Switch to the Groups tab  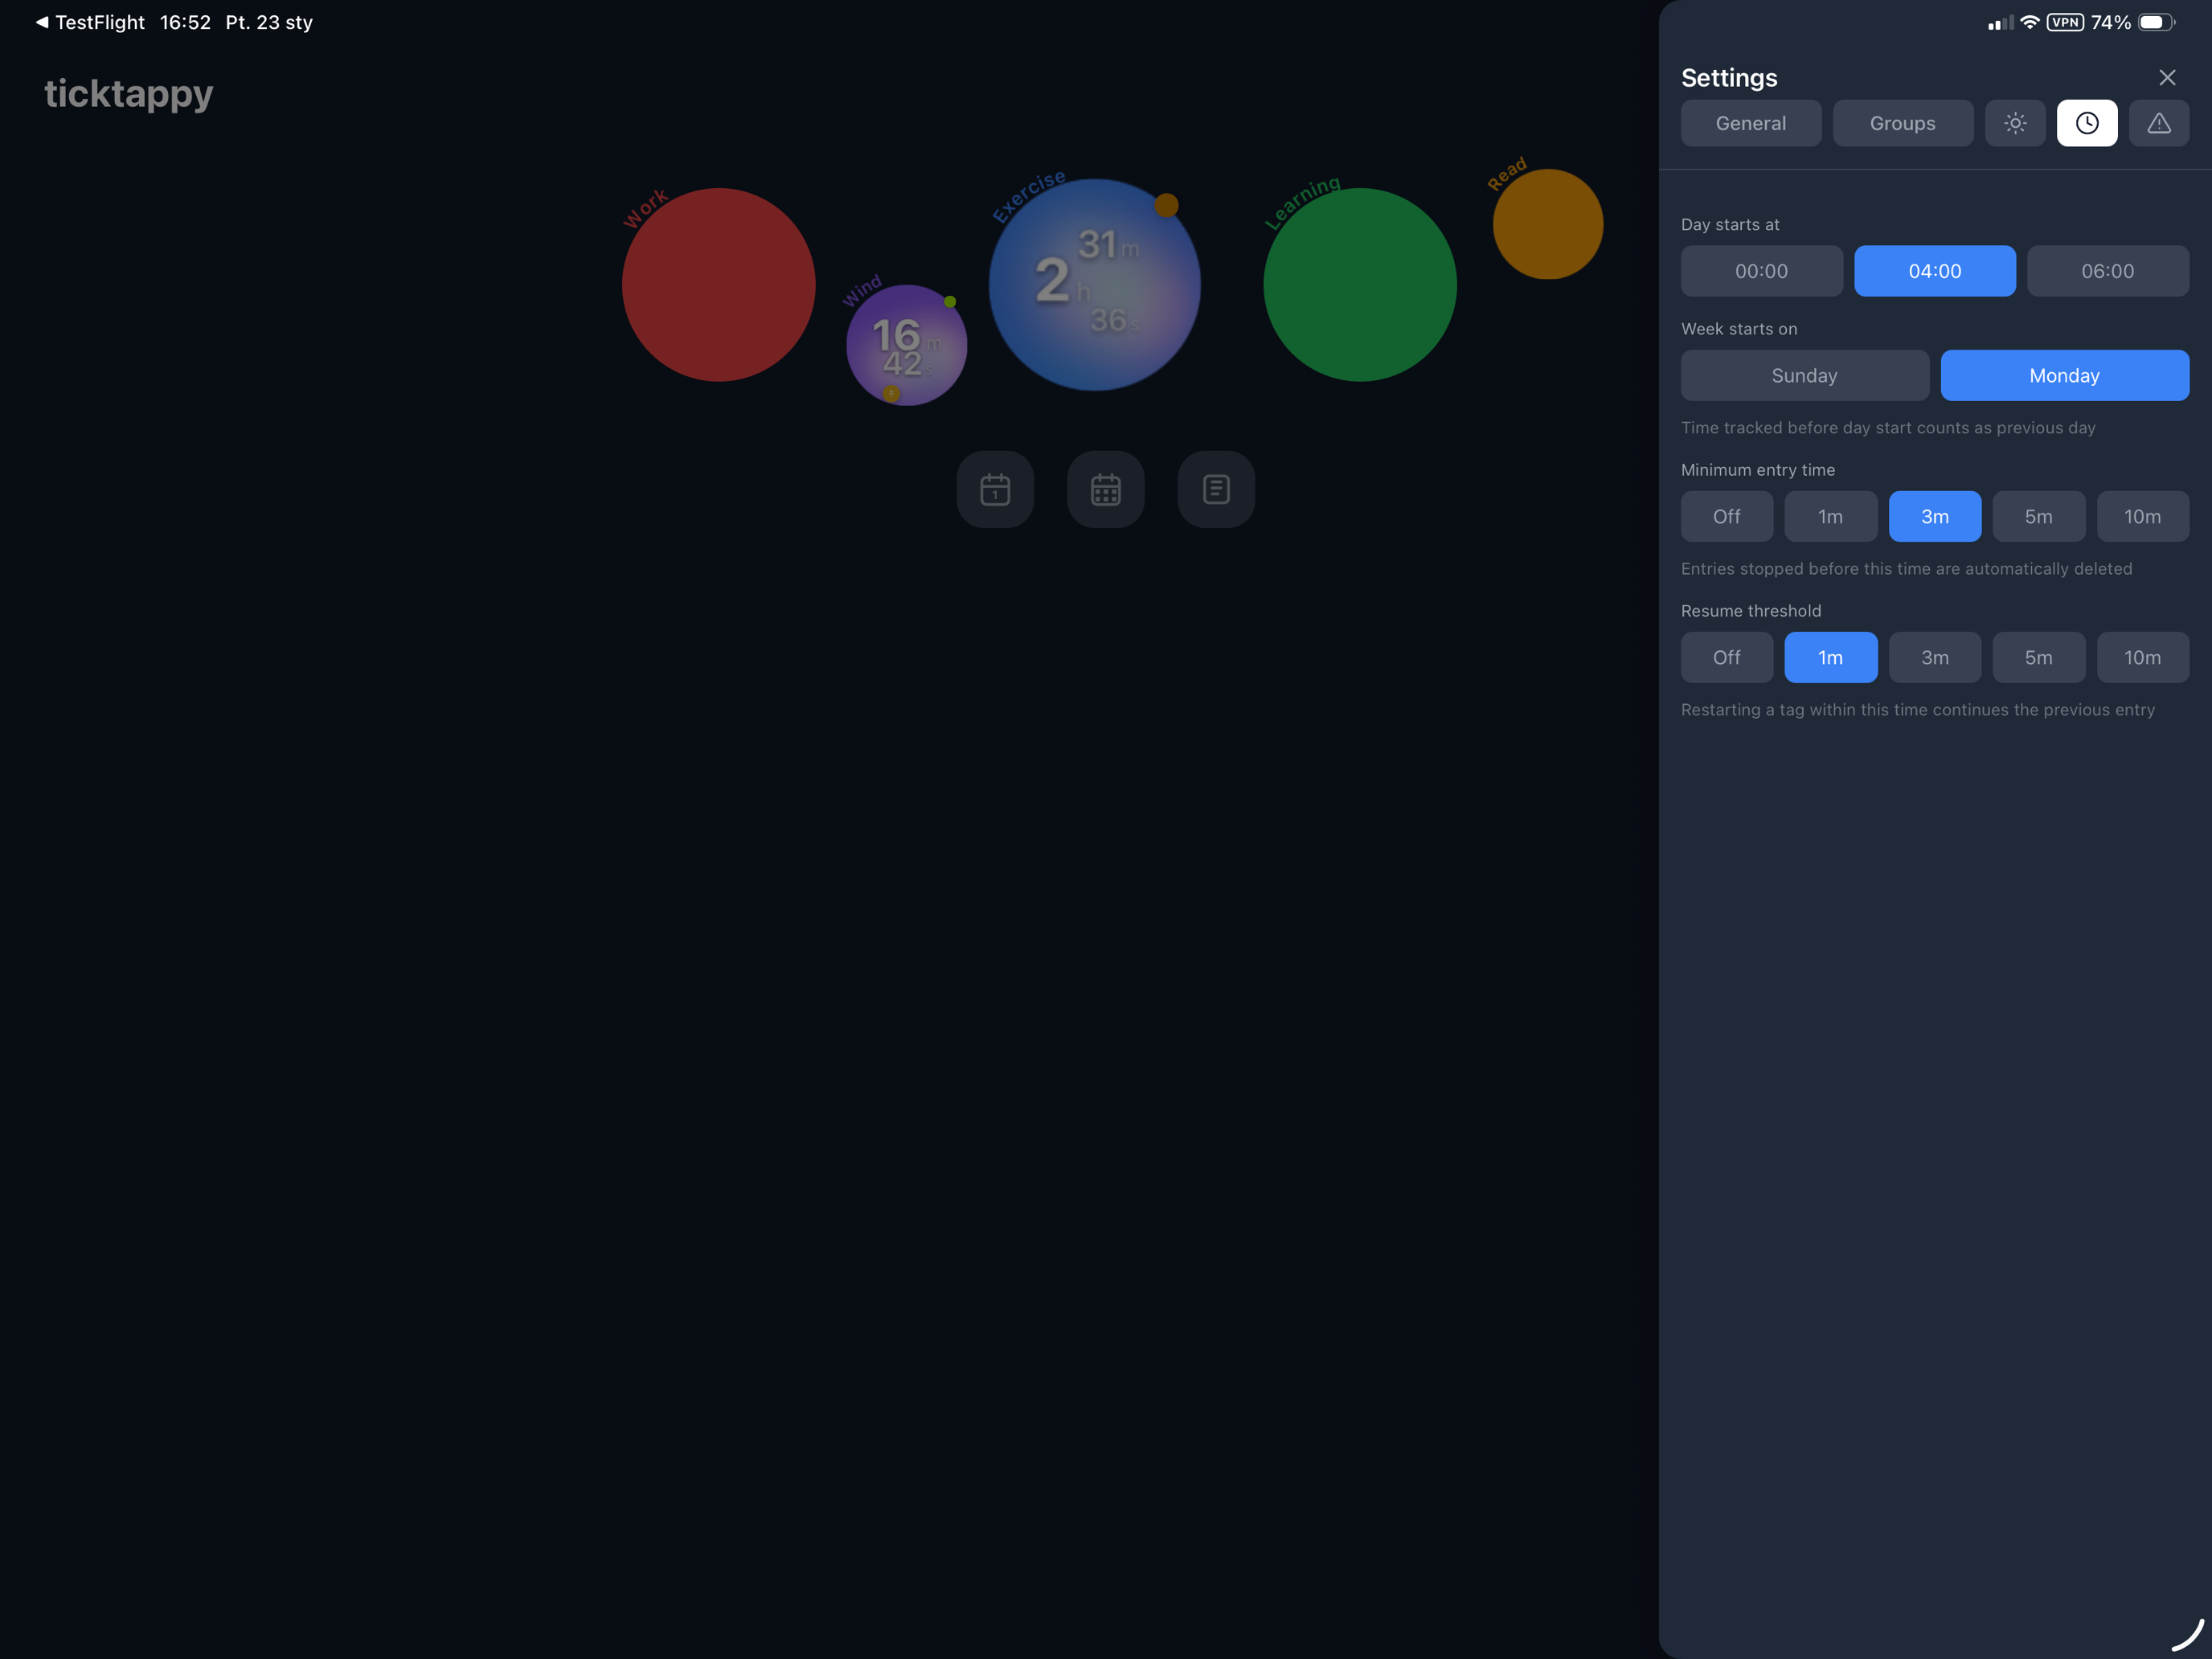[1902, 123]
